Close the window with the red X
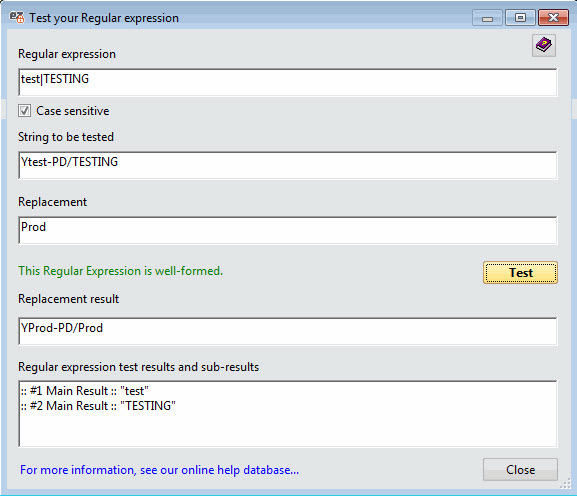 click(x=553, y=18)
